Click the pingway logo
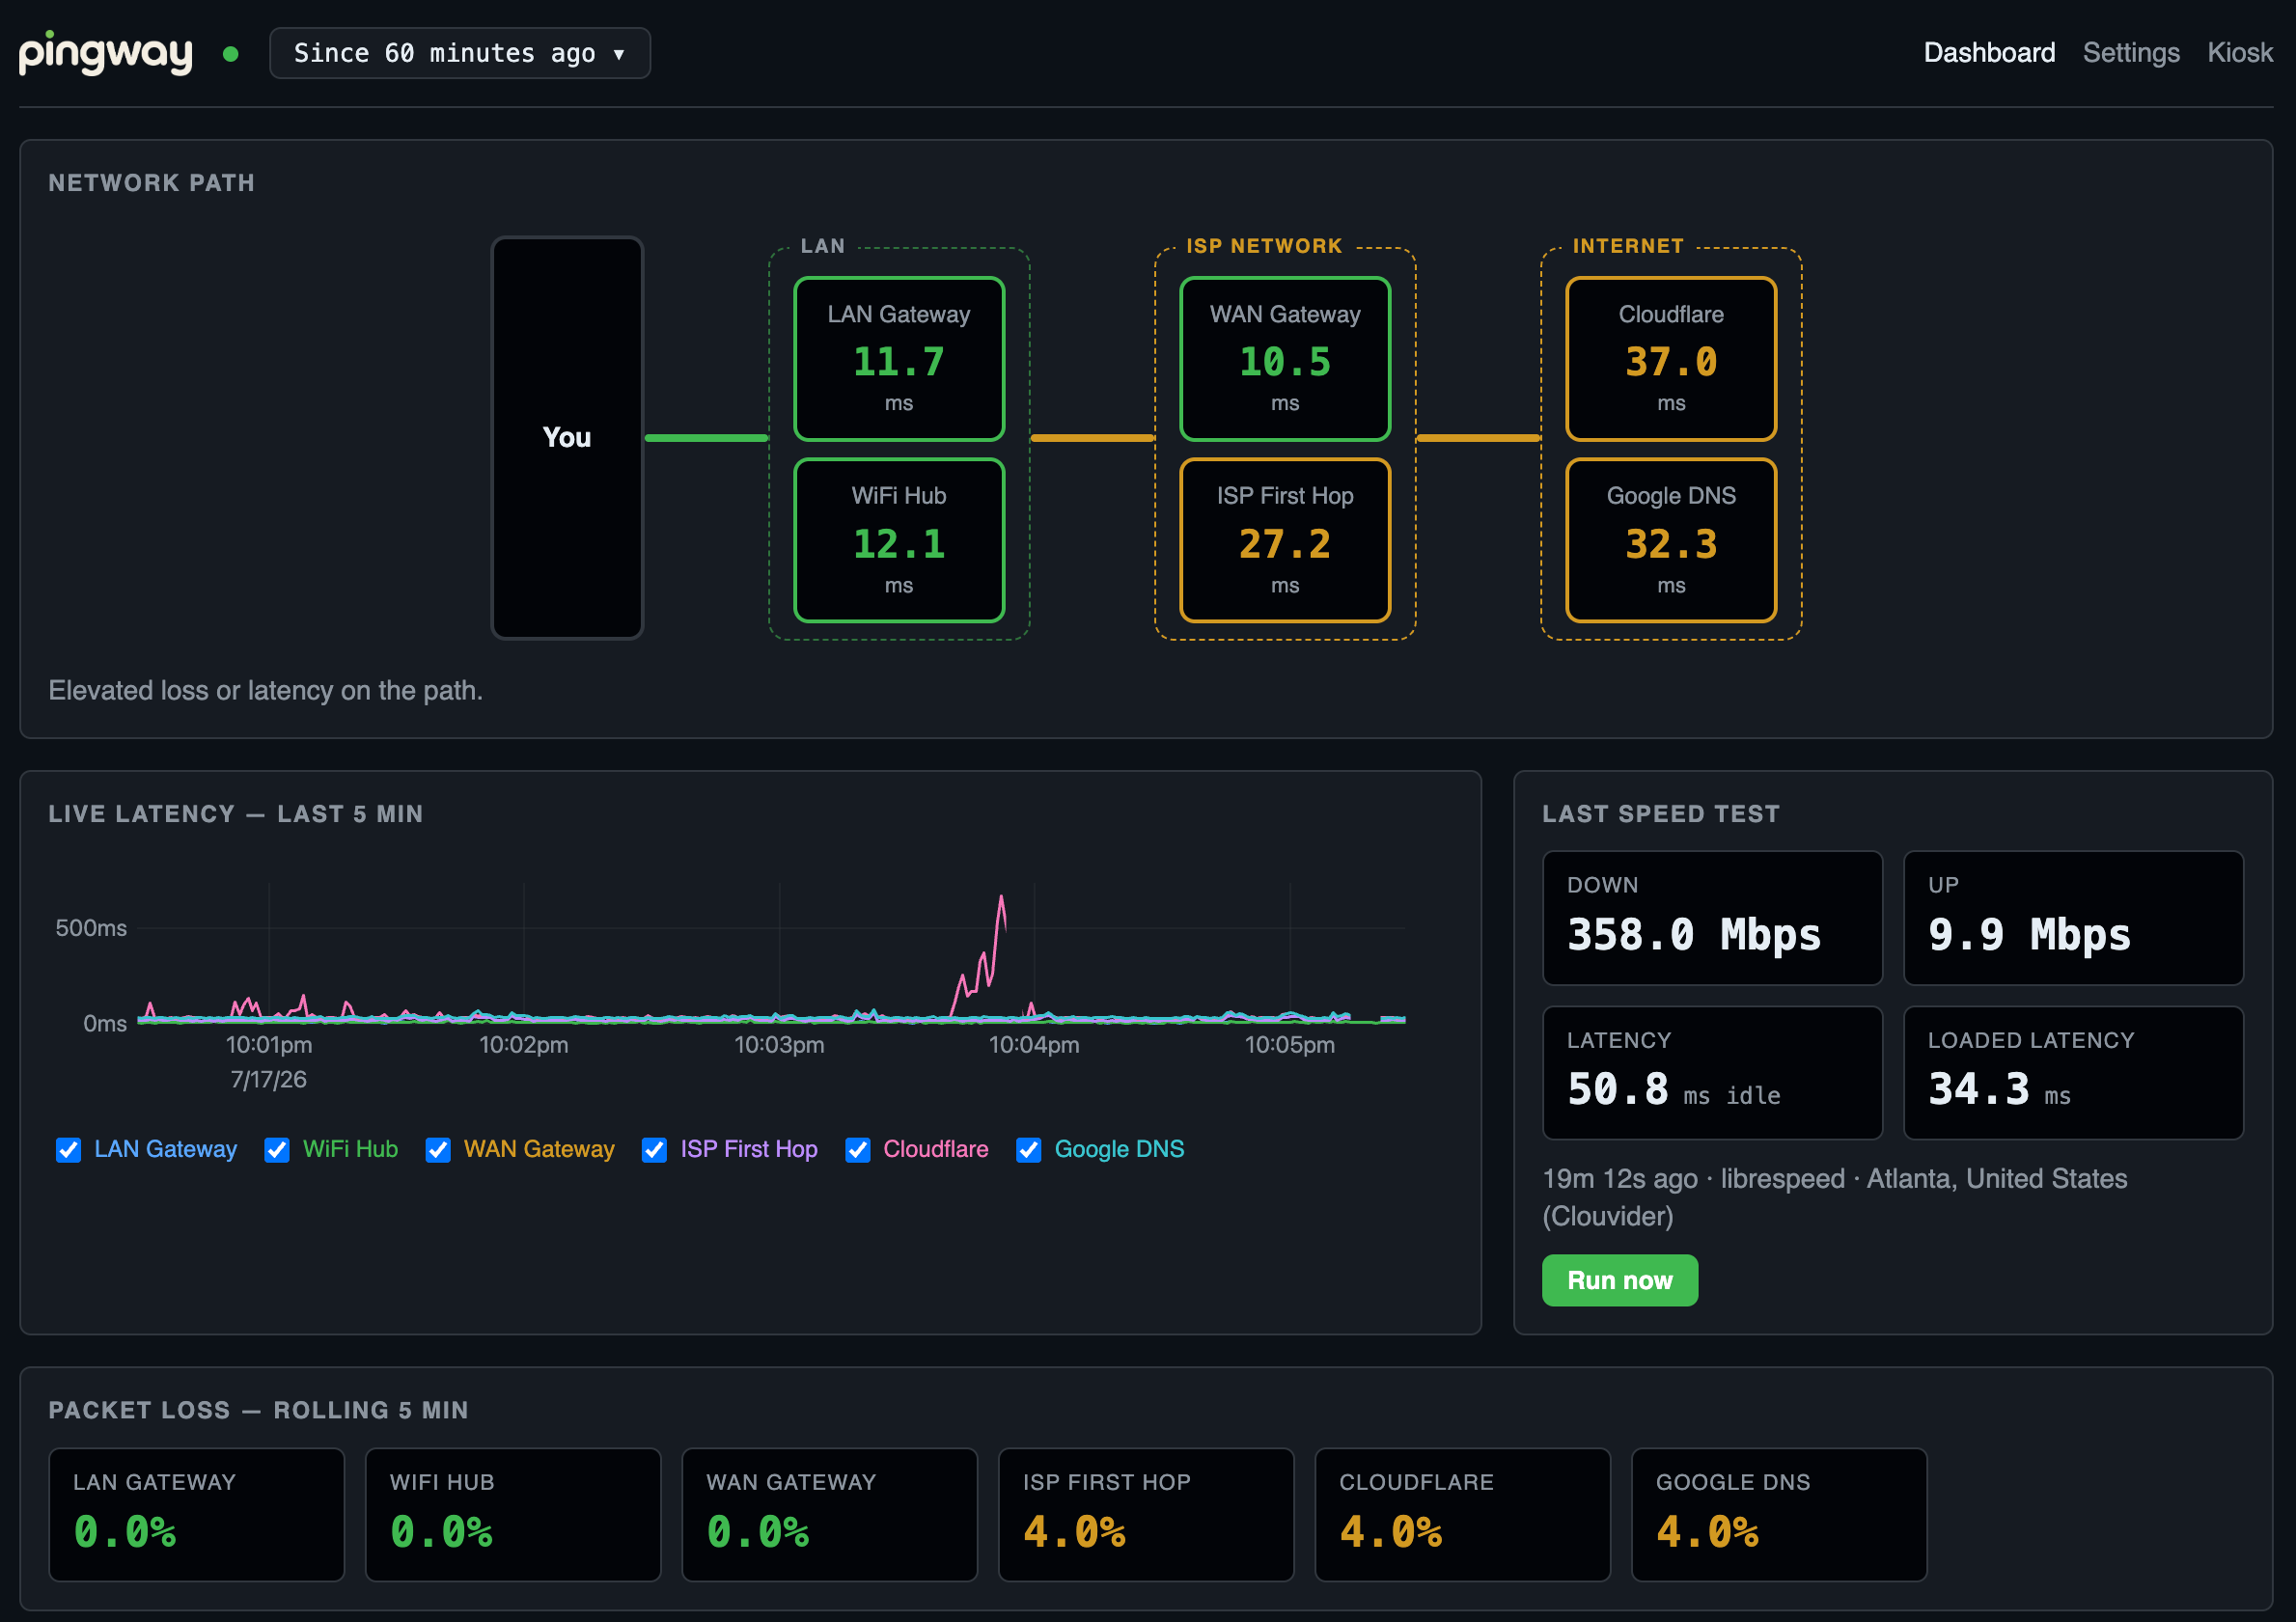This screenshot has height=1622, width=2296. (105, 53)
